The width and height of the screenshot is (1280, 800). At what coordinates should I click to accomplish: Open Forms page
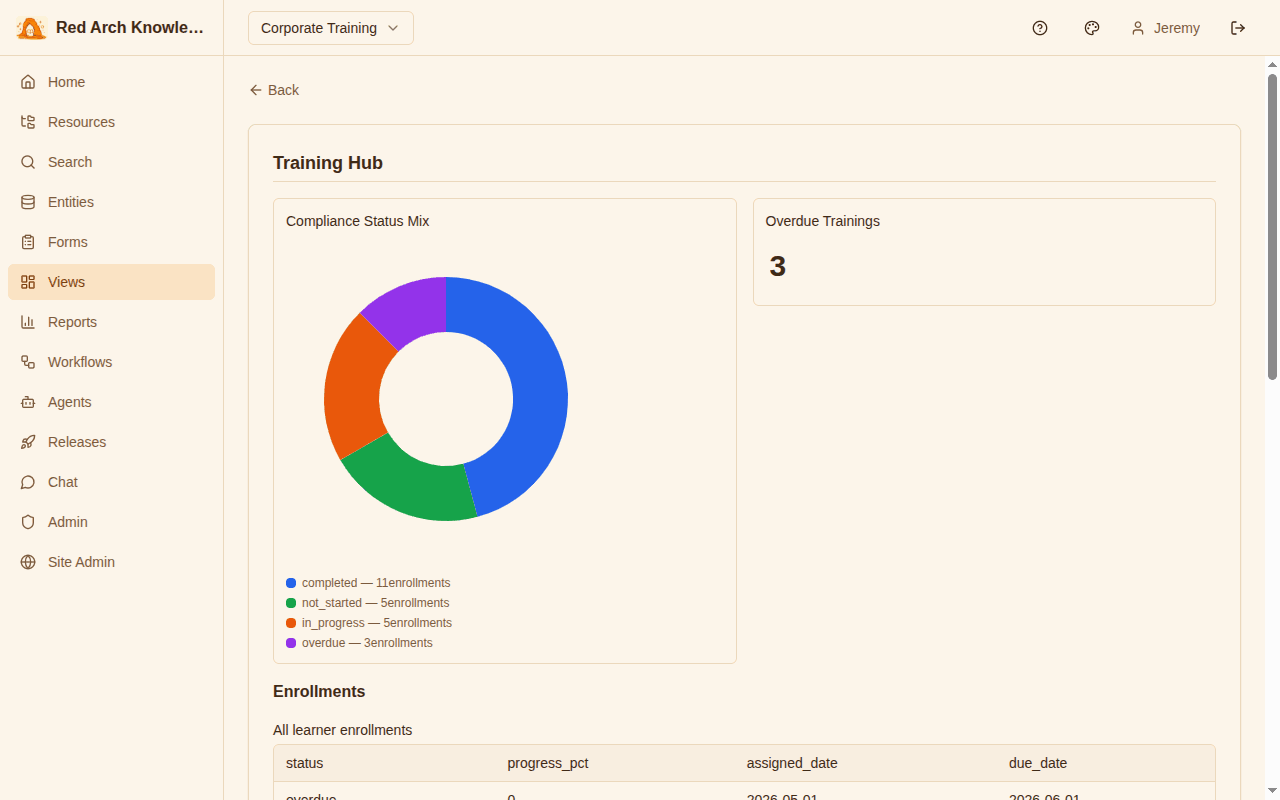click(x=111, y=242)
